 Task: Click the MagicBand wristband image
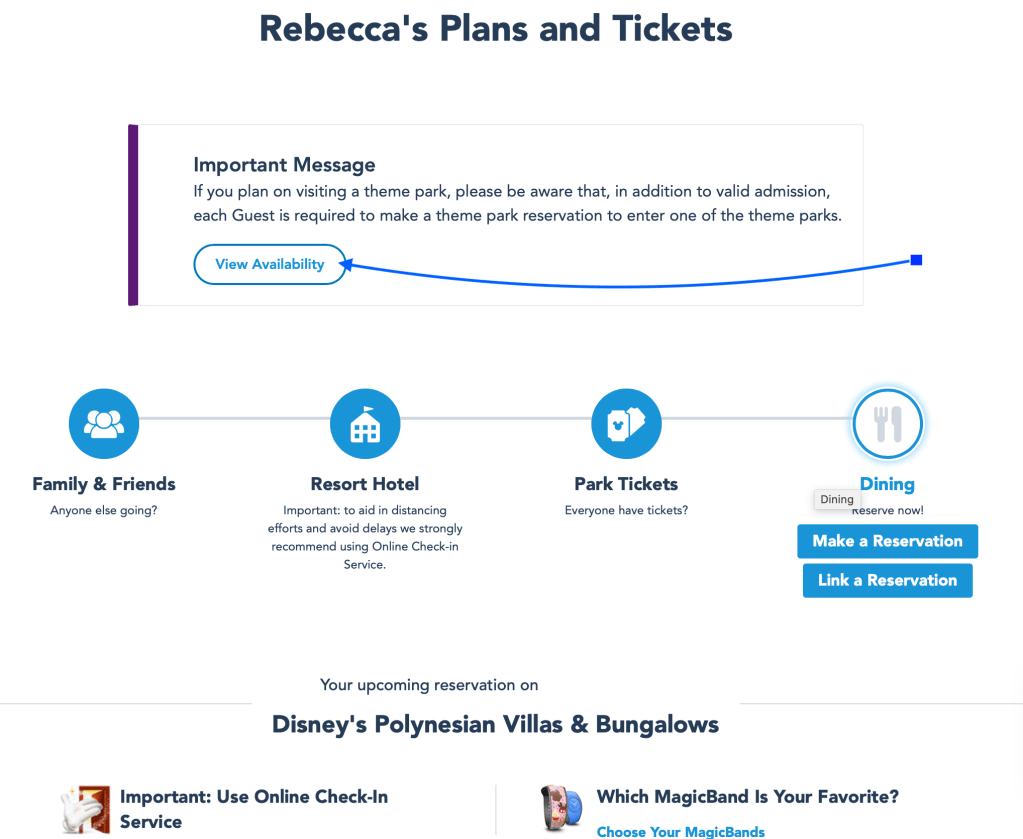click(x=559, y=808)
